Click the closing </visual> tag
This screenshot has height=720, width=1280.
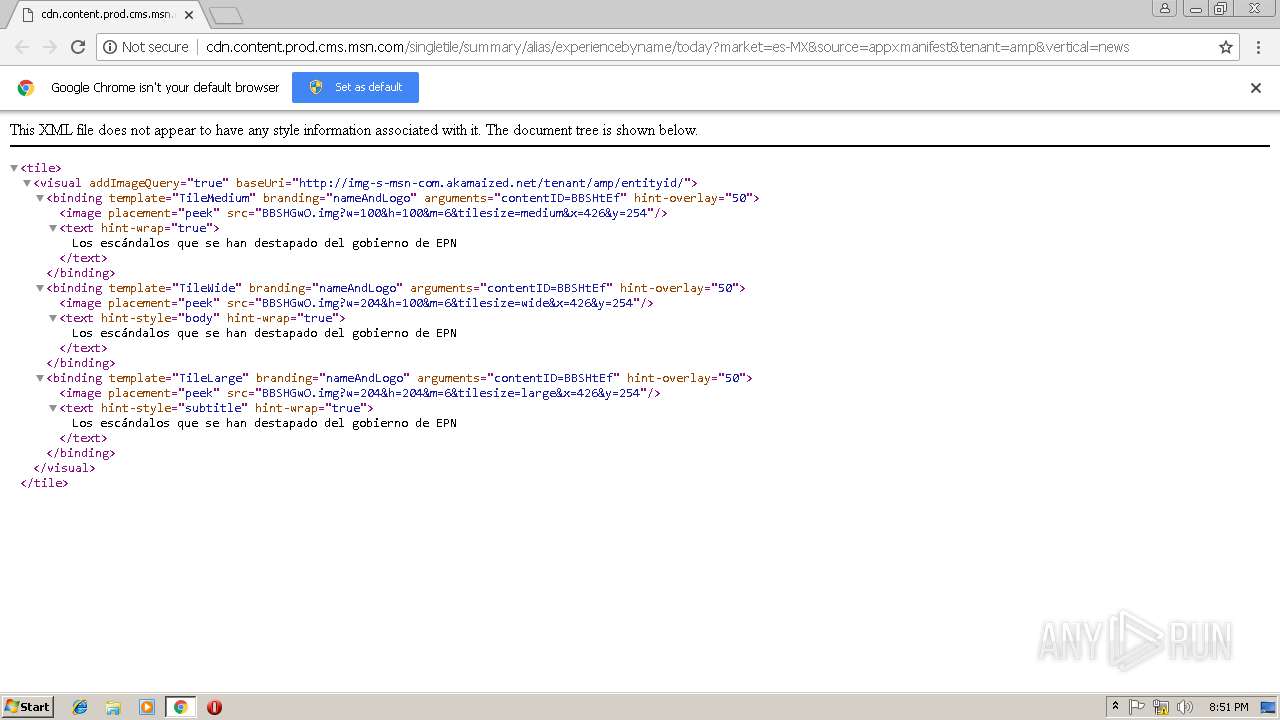[64, 468]
